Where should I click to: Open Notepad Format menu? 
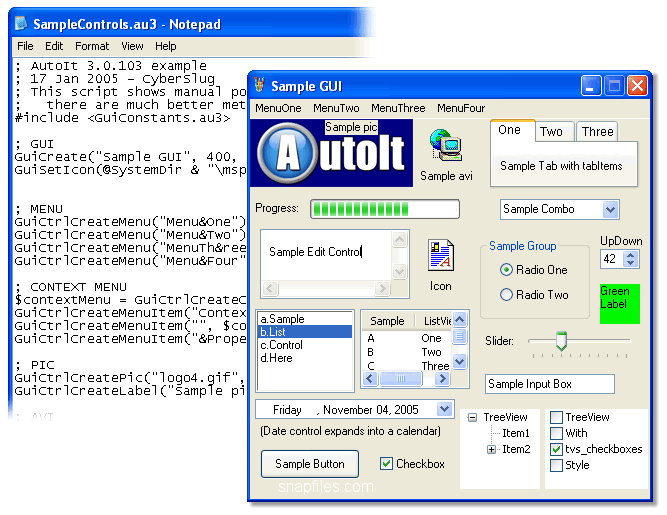[92, 46]
